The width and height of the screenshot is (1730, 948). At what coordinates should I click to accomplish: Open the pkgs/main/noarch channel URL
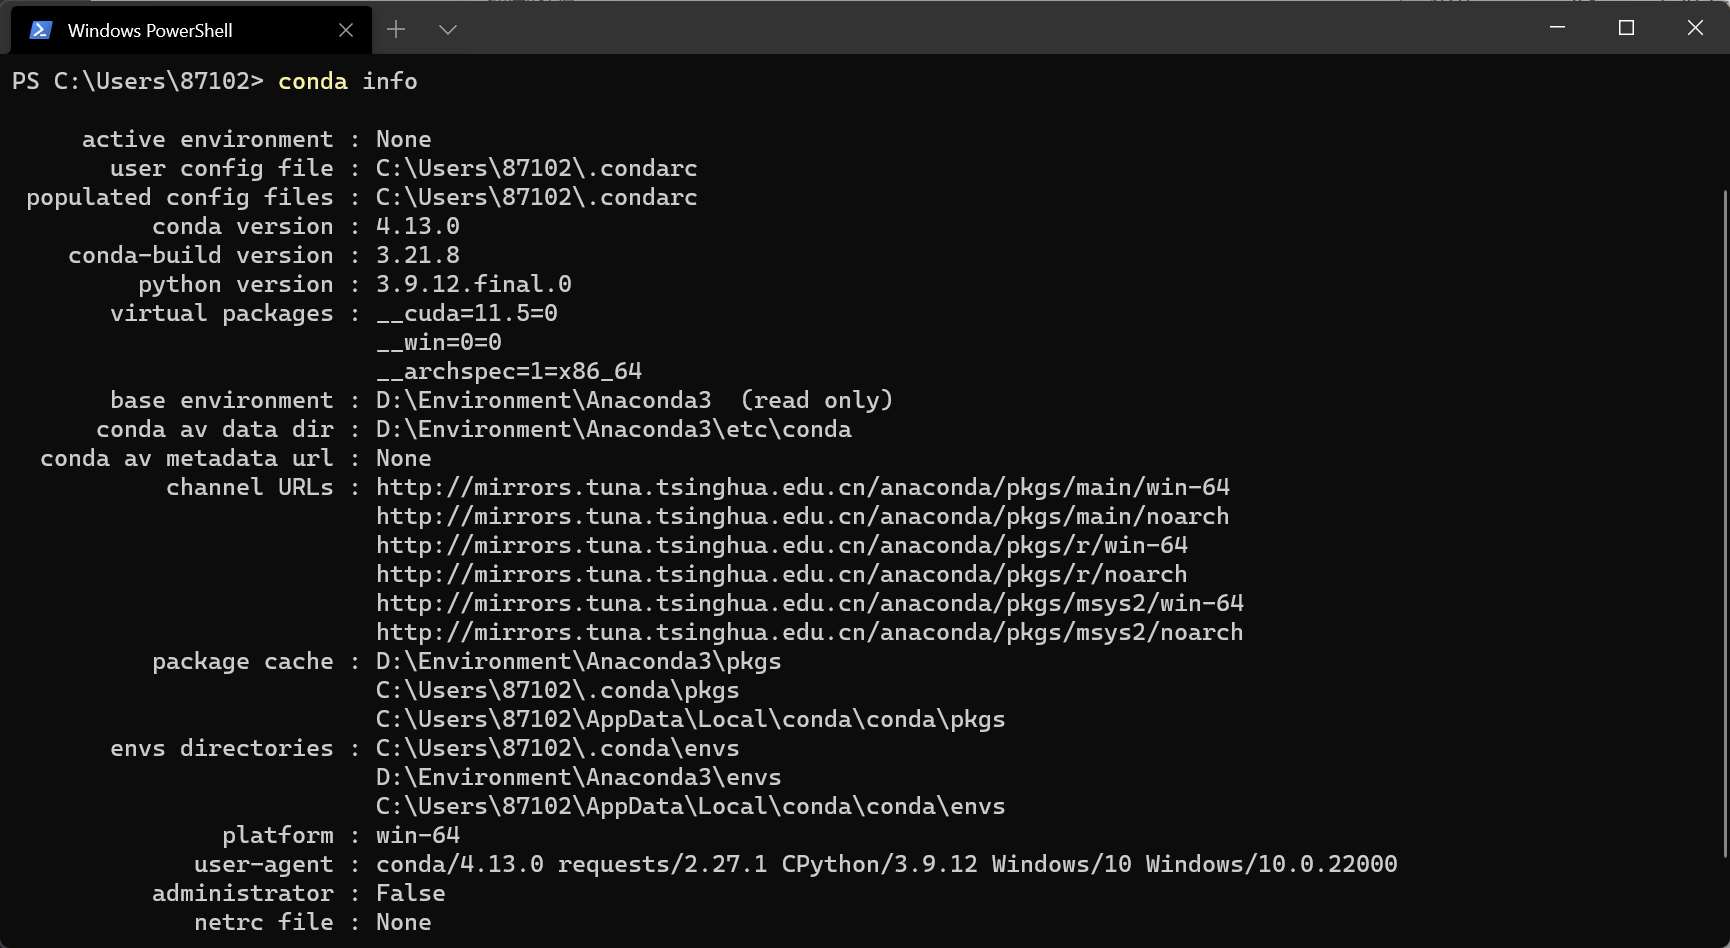(x=802, y=517)
